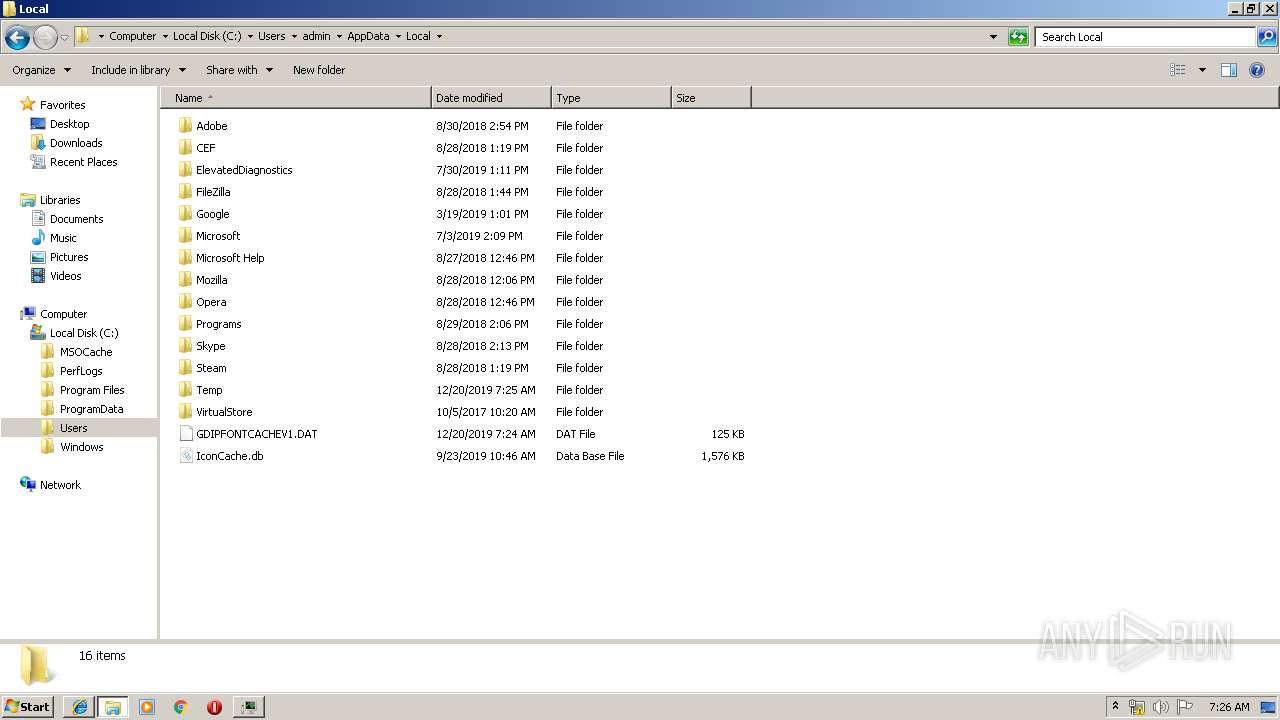Select the Skype folder row name
This screenshot has width=1280, height=720.
pyautogui.click(x=210, y=346)
